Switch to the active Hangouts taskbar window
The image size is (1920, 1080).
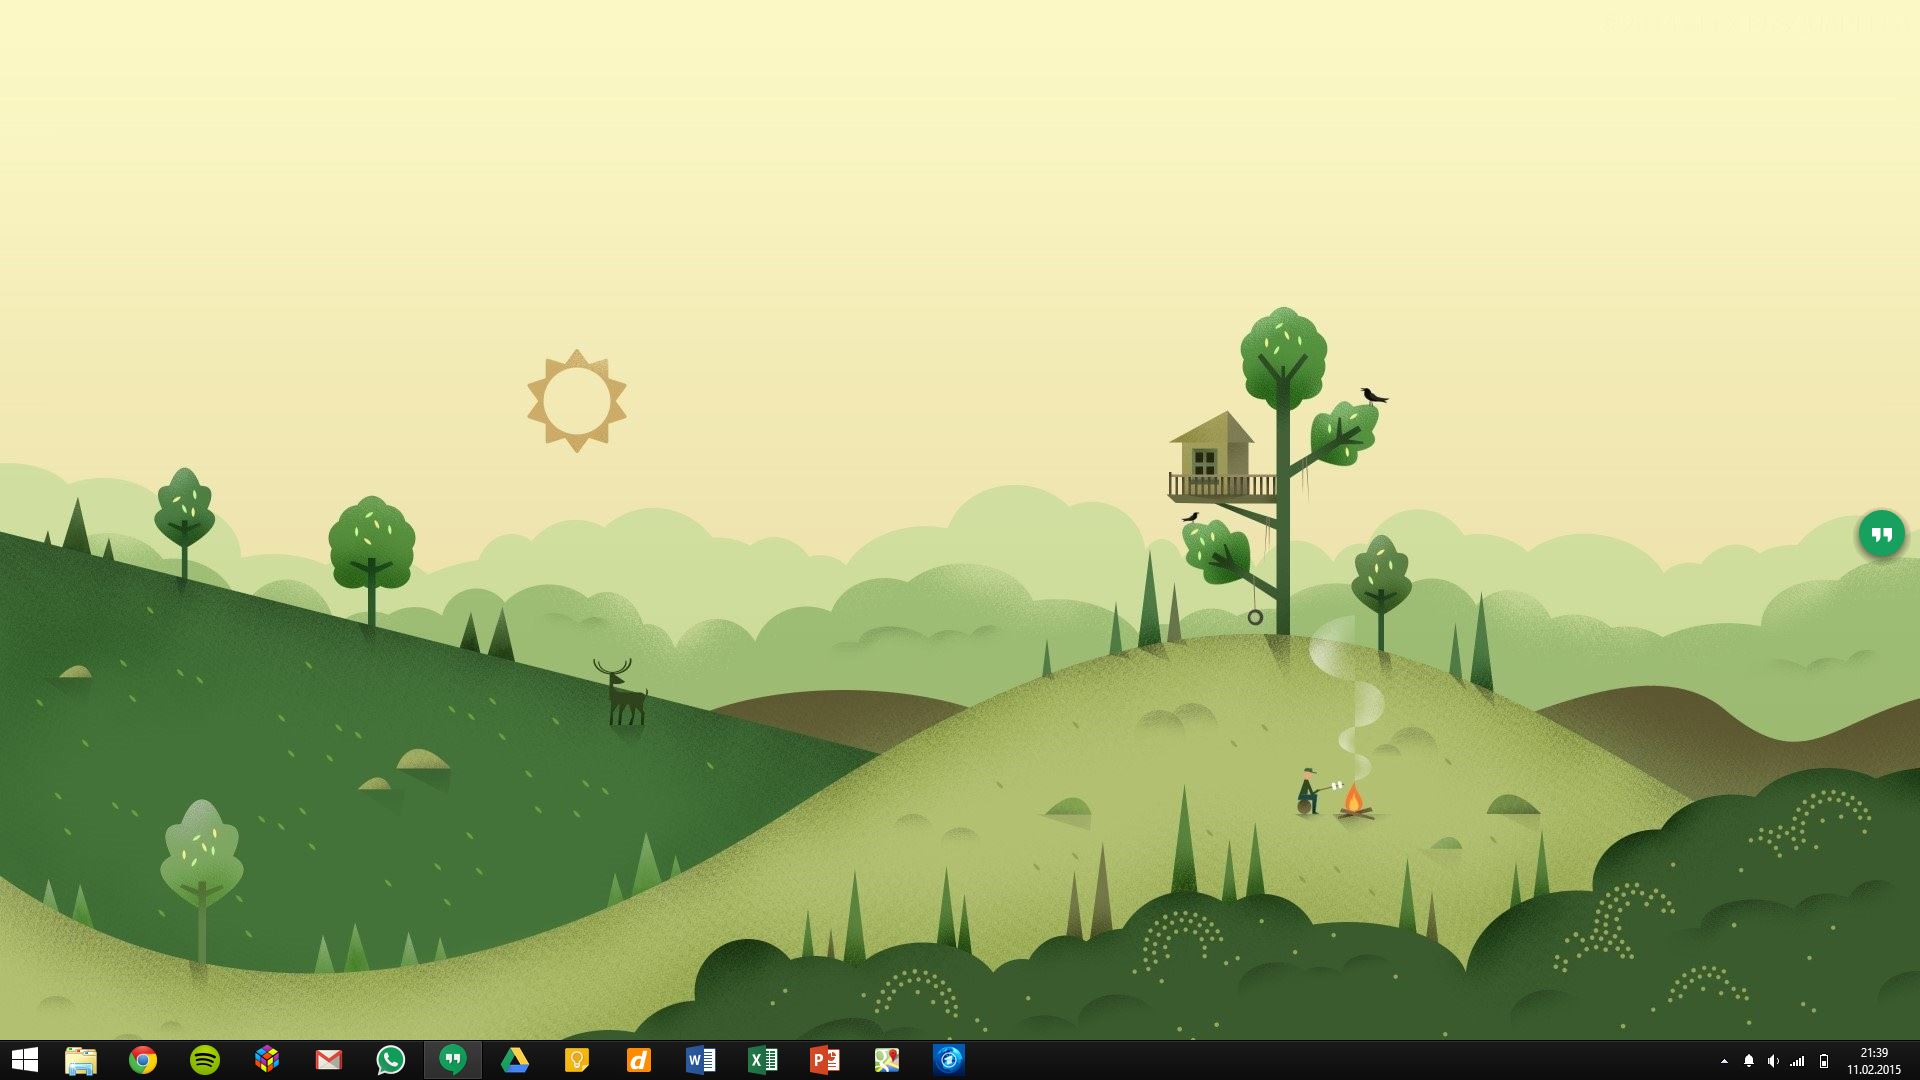click(453, 1060)
